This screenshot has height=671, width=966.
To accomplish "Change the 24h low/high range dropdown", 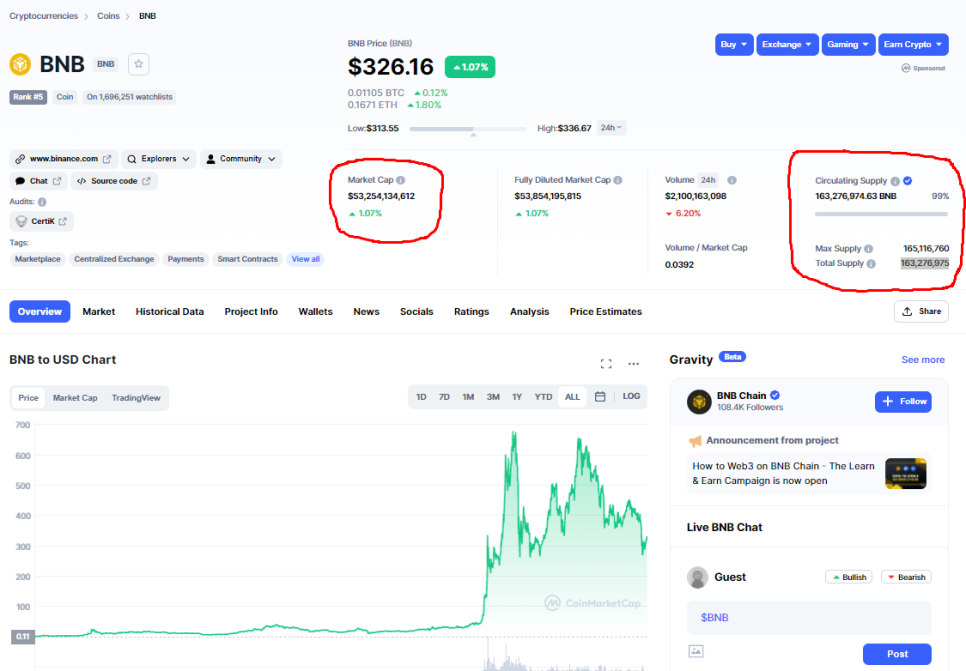I will coord(611,128).
